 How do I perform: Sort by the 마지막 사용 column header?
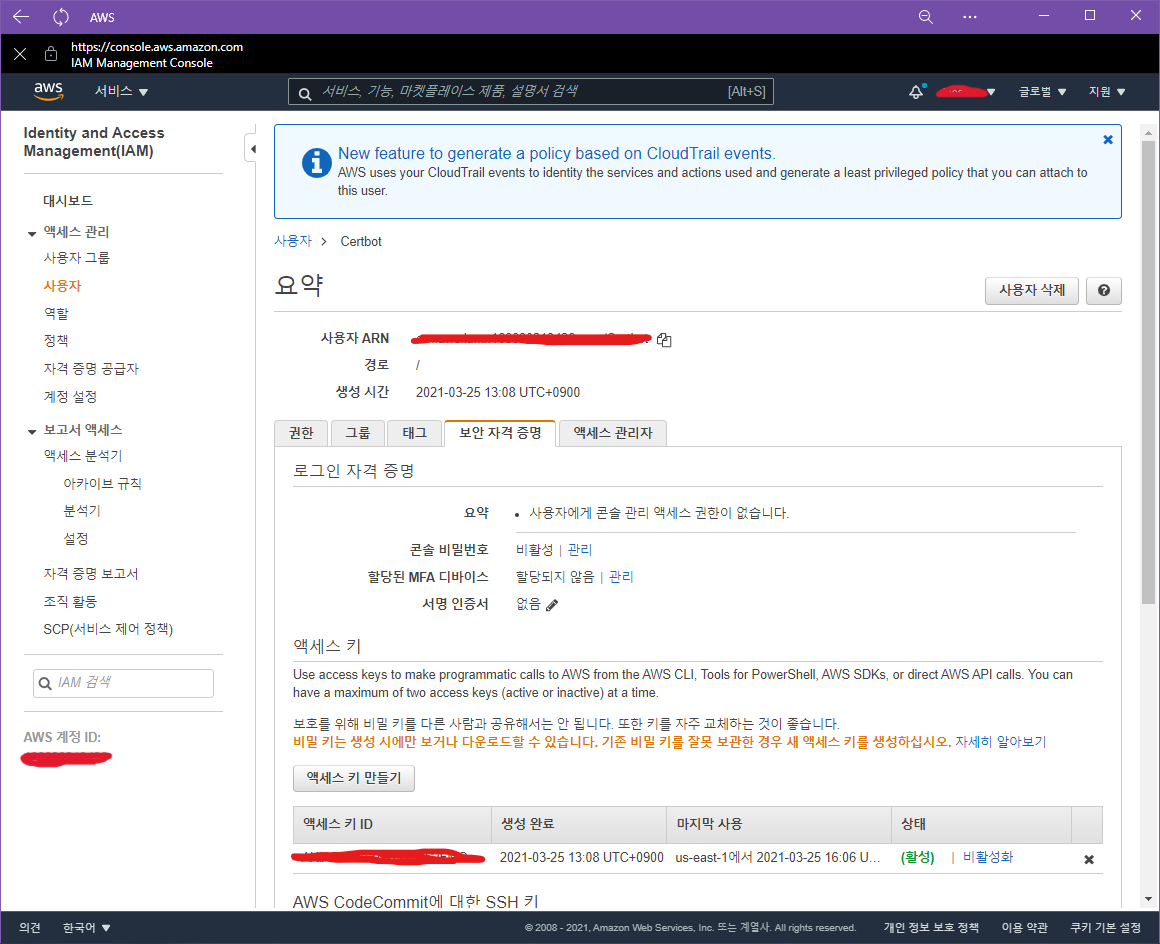pos(778,824)
